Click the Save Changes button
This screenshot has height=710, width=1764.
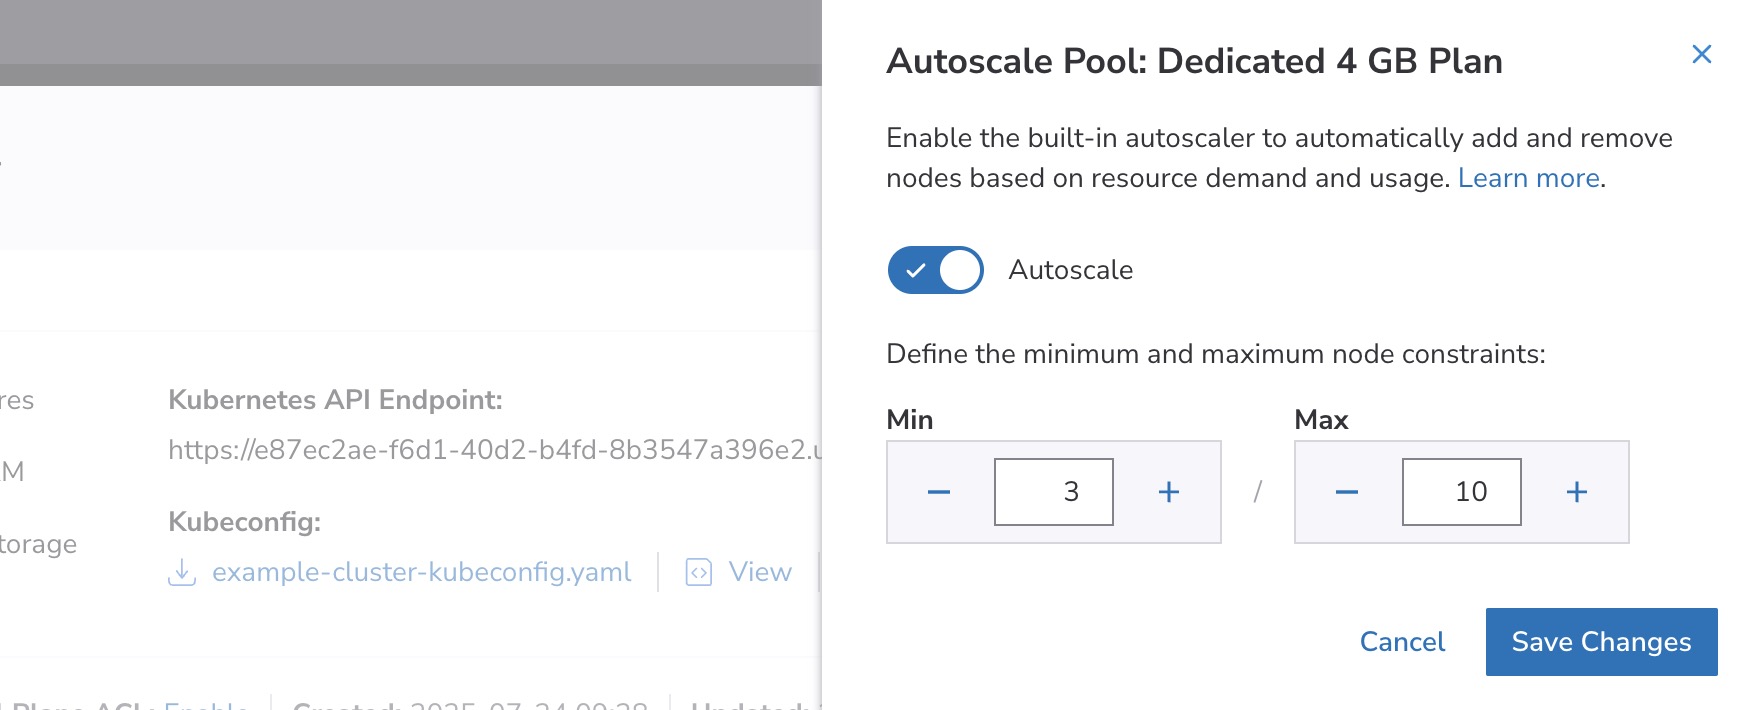[1600, 642]
